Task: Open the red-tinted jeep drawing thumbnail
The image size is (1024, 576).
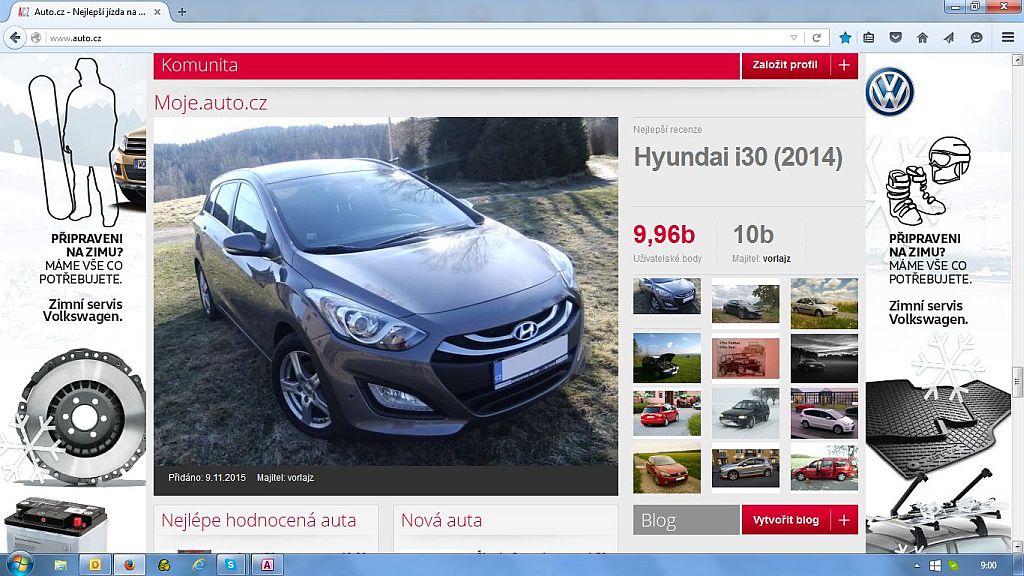Action: (x=745, y=357)
